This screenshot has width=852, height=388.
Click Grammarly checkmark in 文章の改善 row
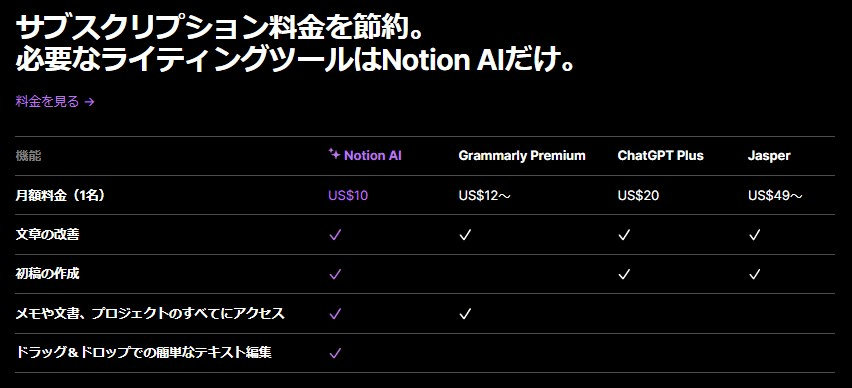pos(465,235)
